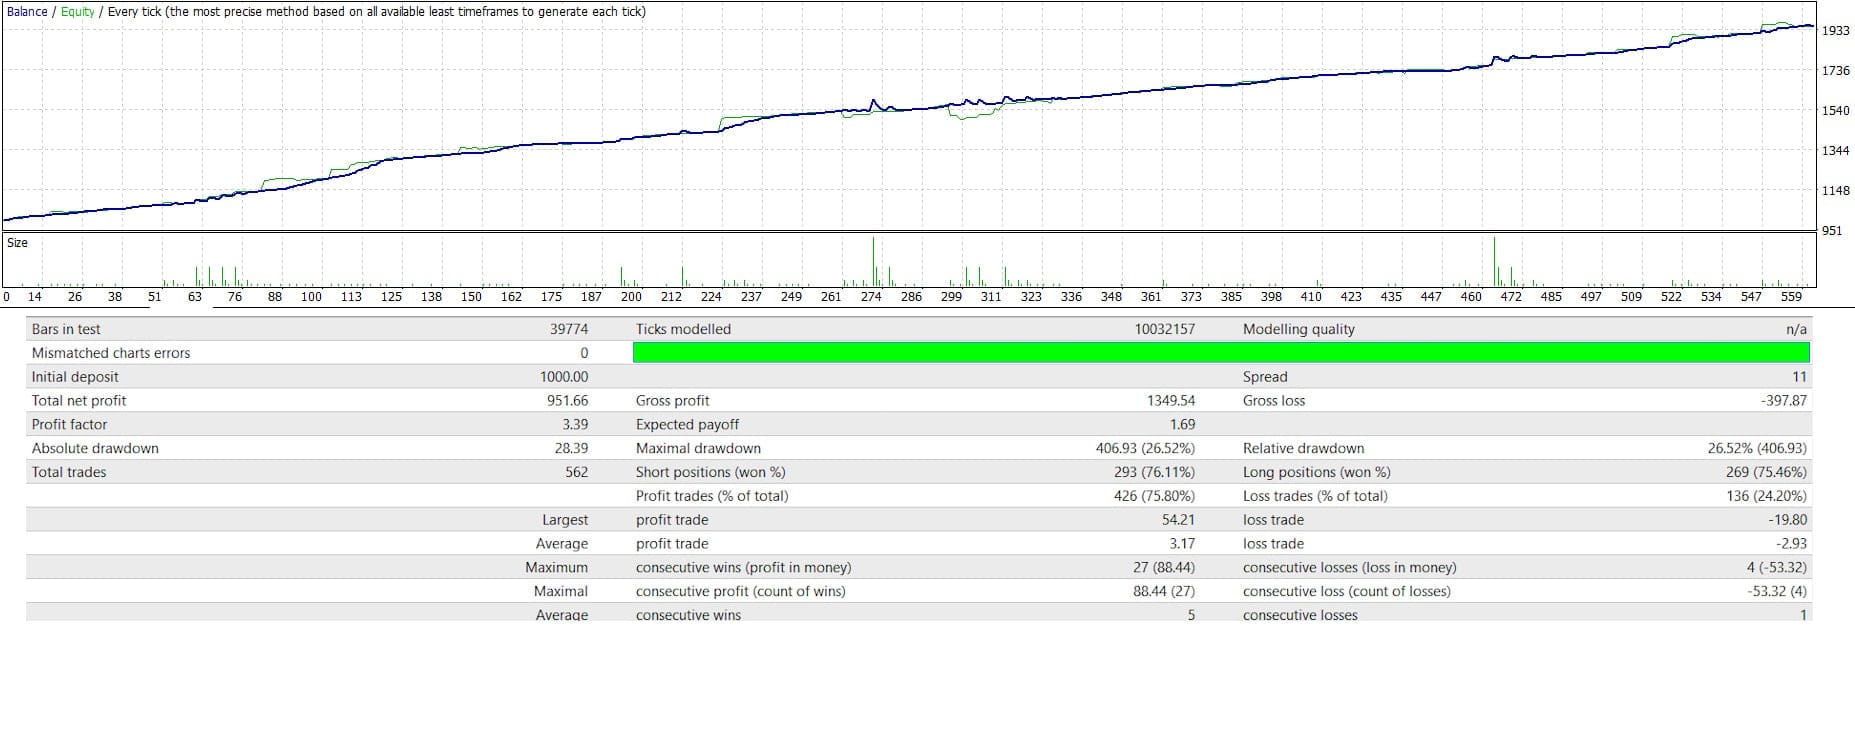Select the Total net profit value 951.66
The height and width of the screenshot is (750, 1855).
tap(564, 401)
